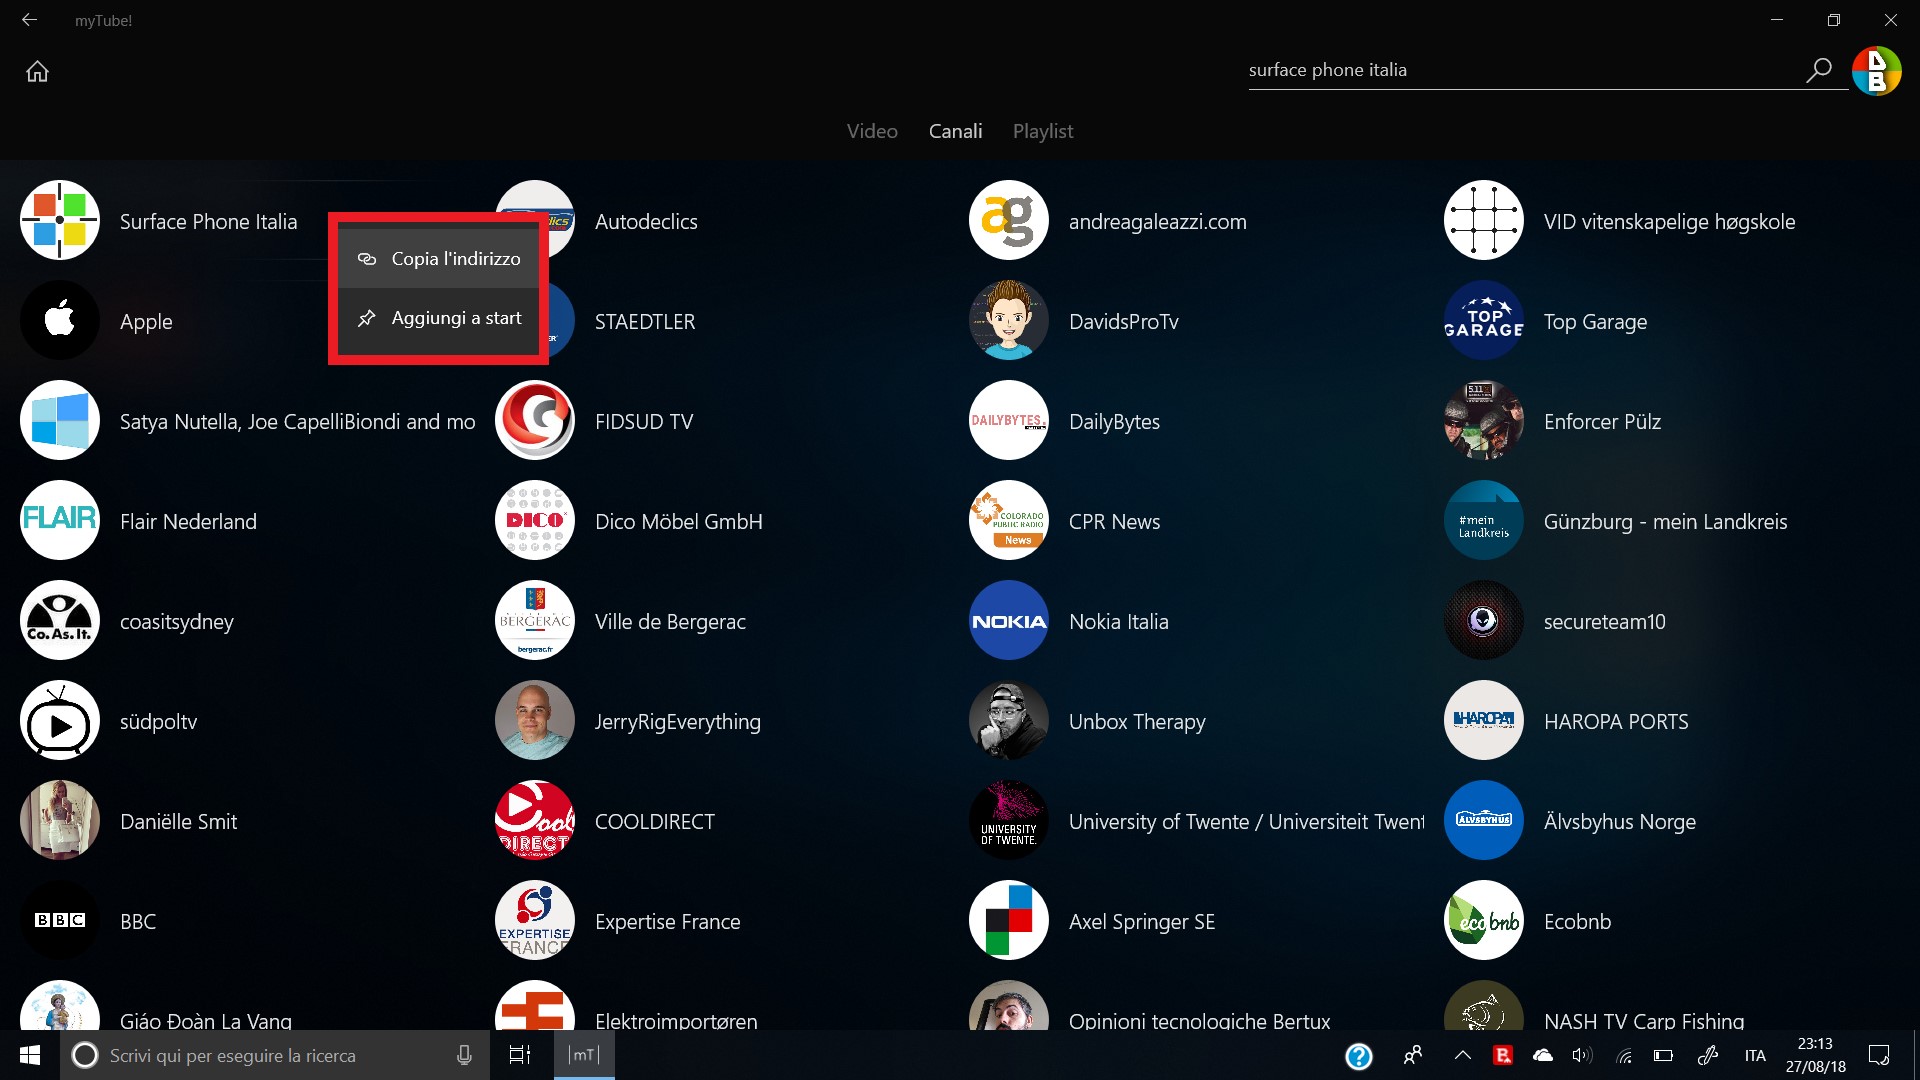This screenshot has width=1920, height=1080.
Task: Switch to the Playlist tab
Action: coord(1043,131)
